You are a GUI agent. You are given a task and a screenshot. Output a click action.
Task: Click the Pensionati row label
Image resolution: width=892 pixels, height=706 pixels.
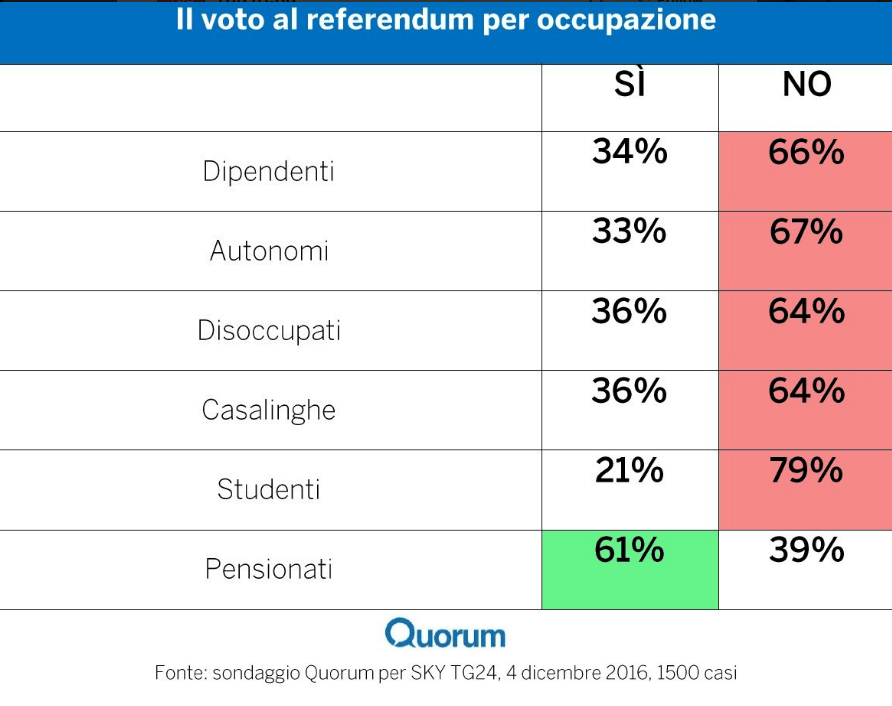(269, 569)
